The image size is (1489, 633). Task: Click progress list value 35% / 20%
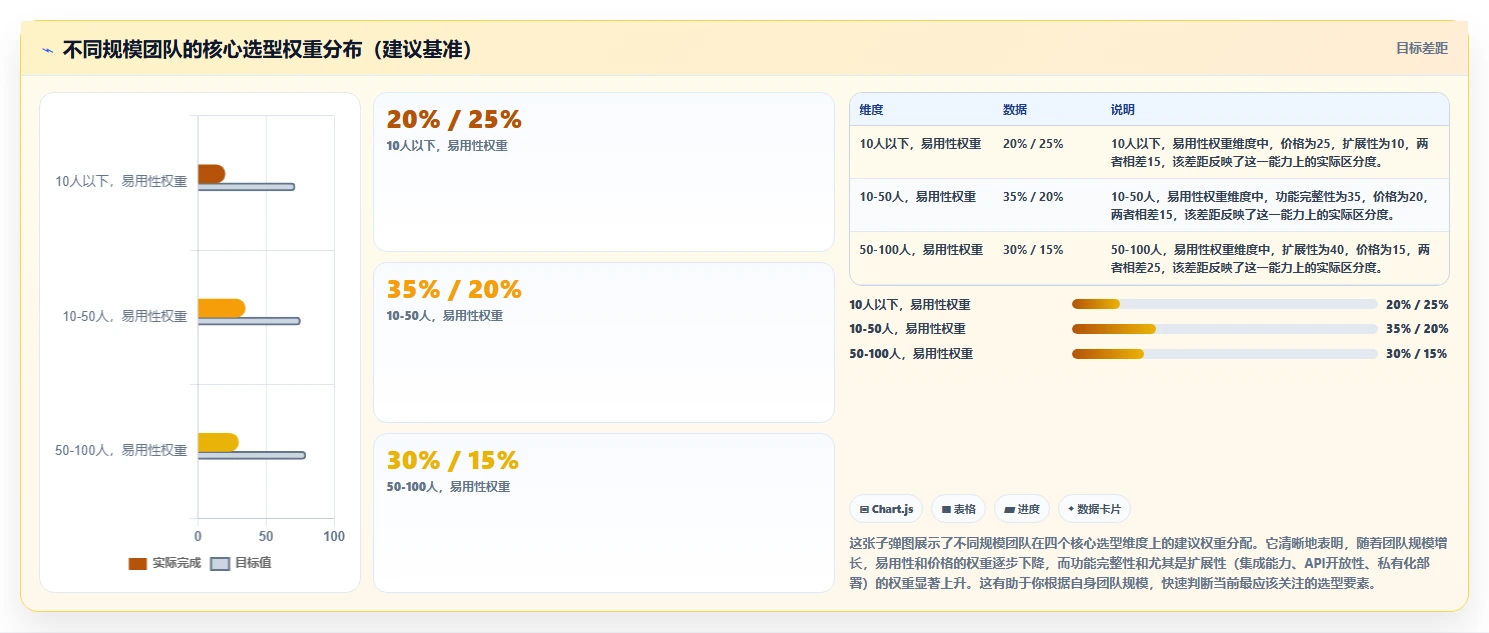click(x=1417, y=329)
